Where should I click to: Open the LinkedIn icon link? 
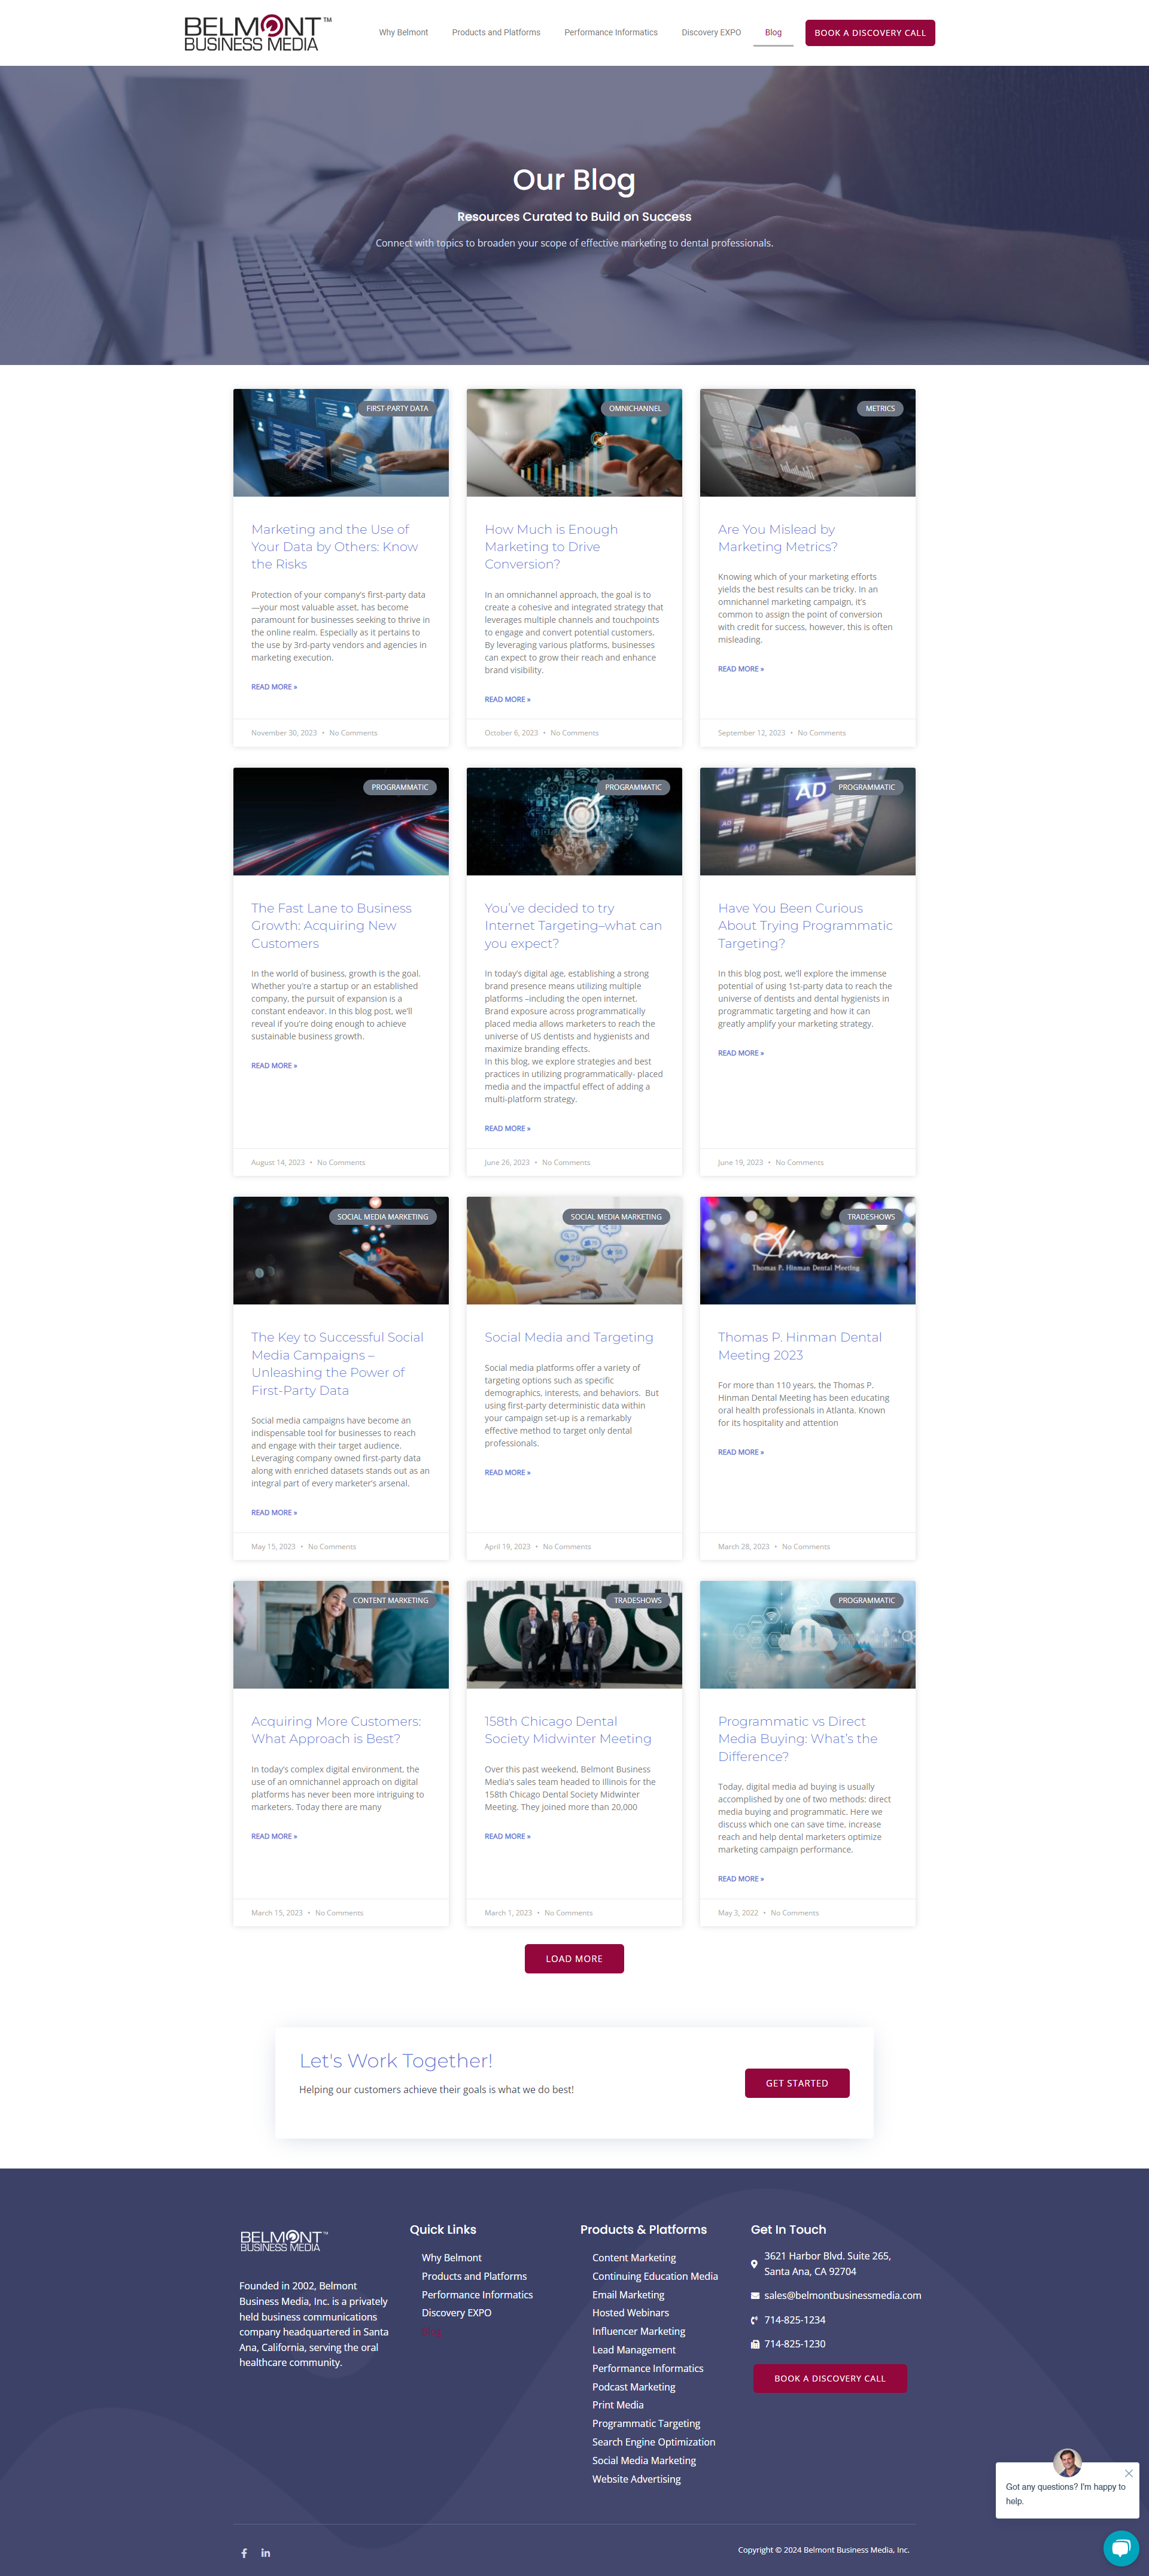[x=266, y=2553]
